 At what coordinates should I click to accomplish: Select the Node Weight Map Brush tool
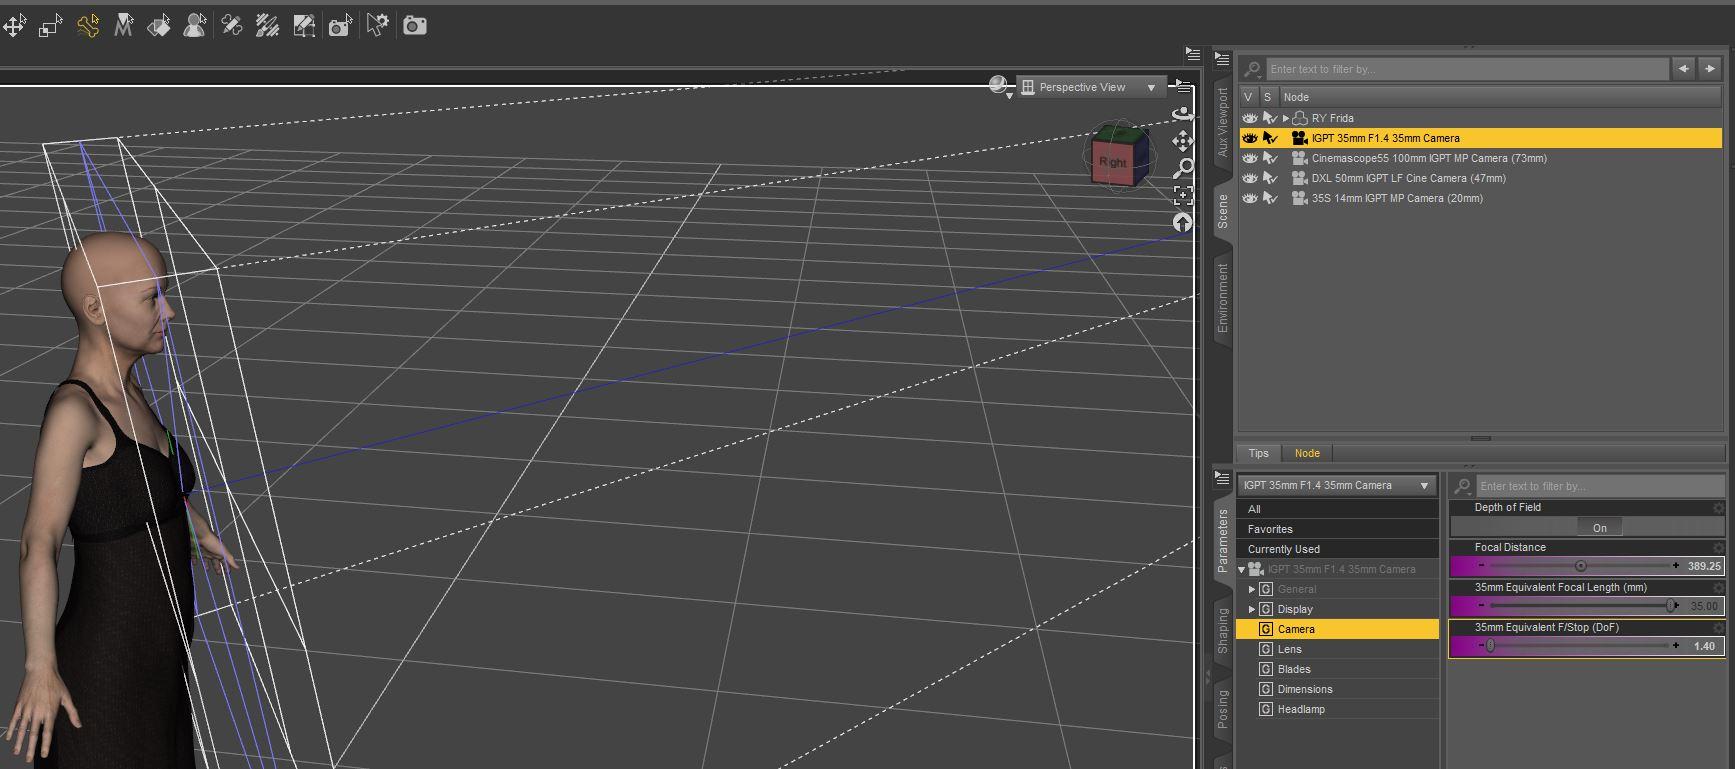click(267, 26)
